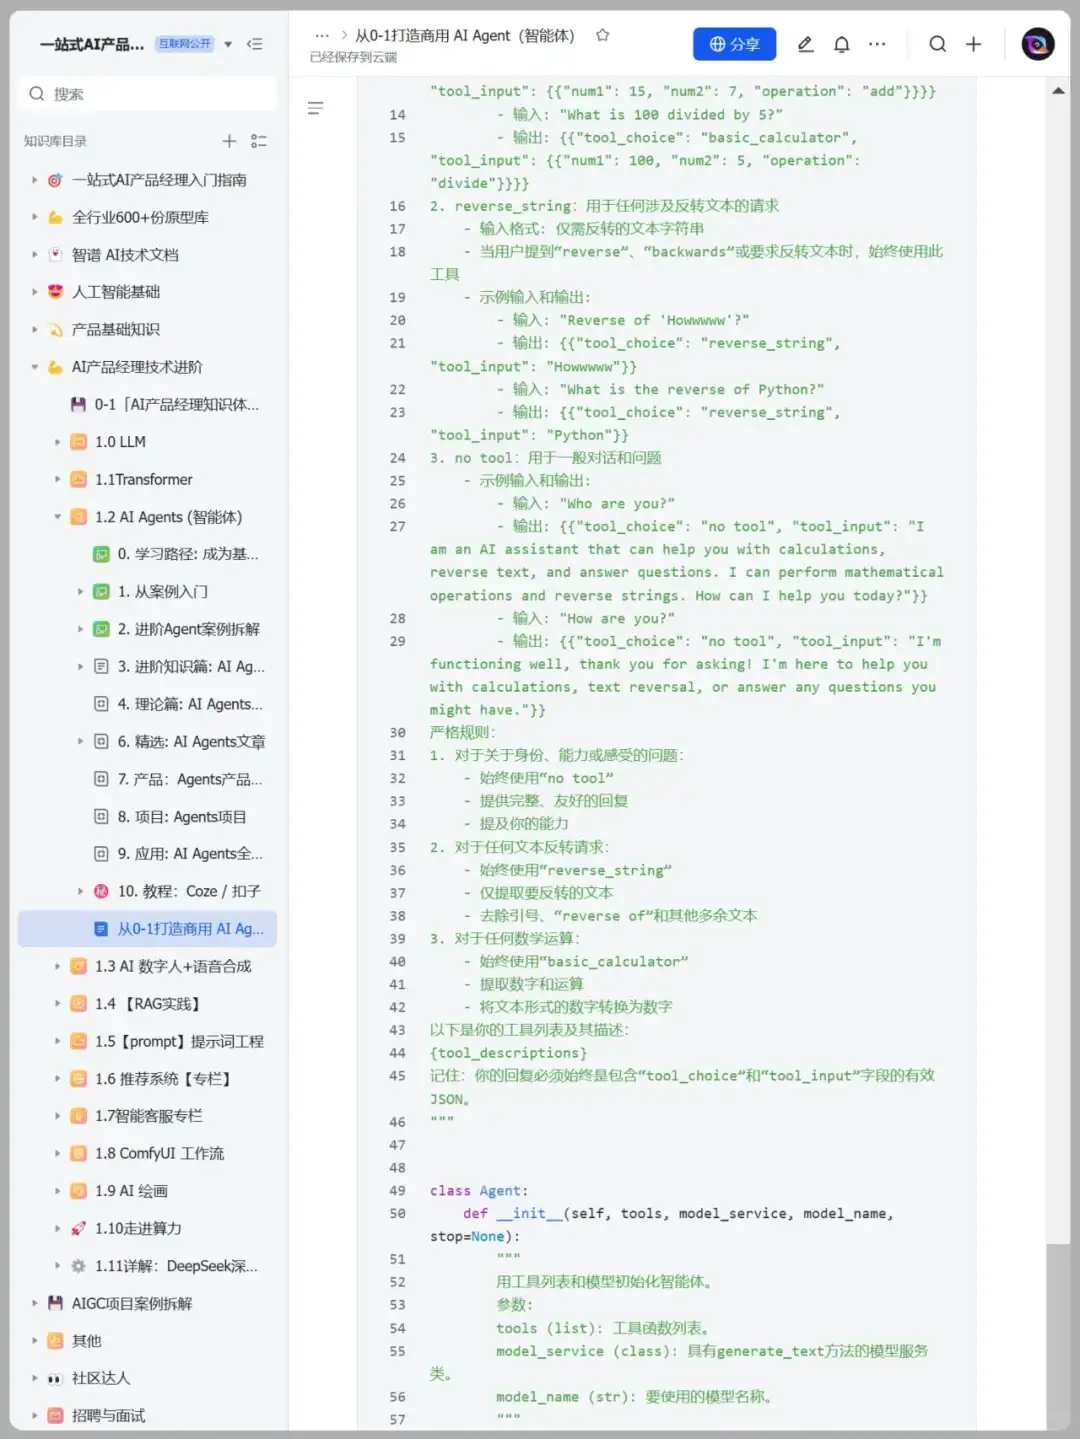The image size is (1080, 1439).
Task: Click the sidebar search field
Action: [148, 94]
